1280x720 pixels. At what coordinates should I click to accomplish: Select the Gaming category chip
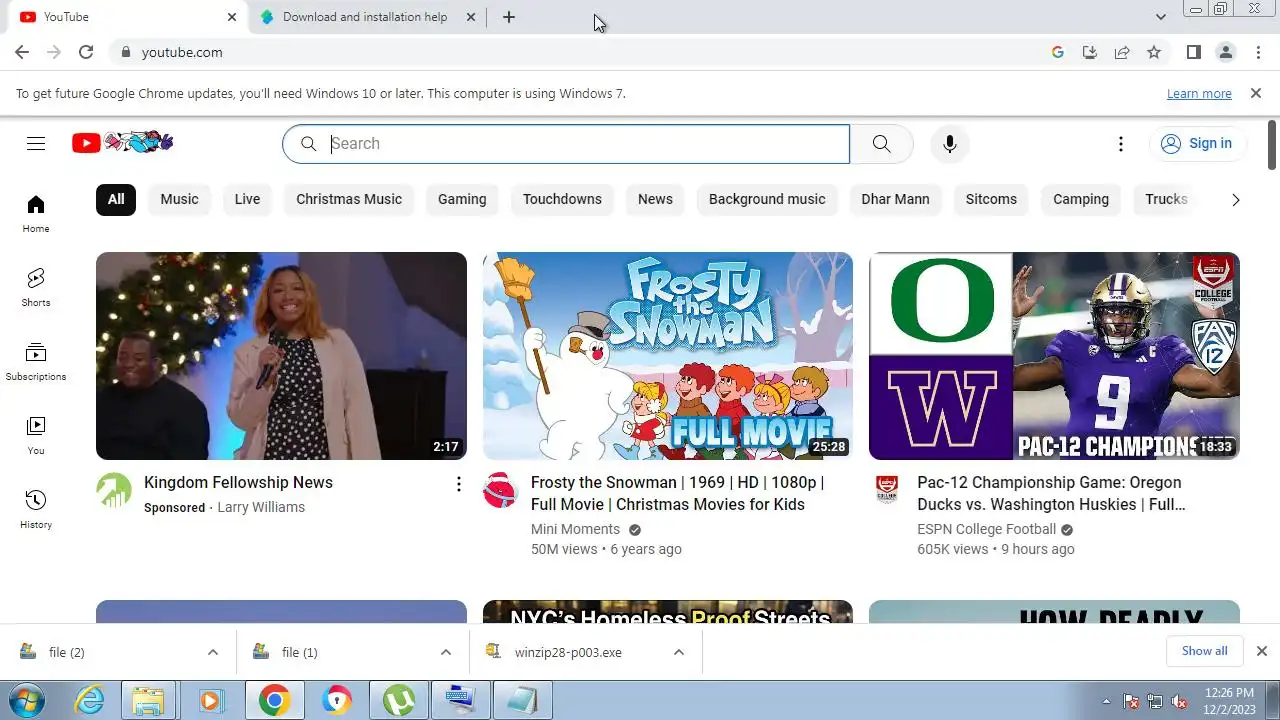pos(462,199)
